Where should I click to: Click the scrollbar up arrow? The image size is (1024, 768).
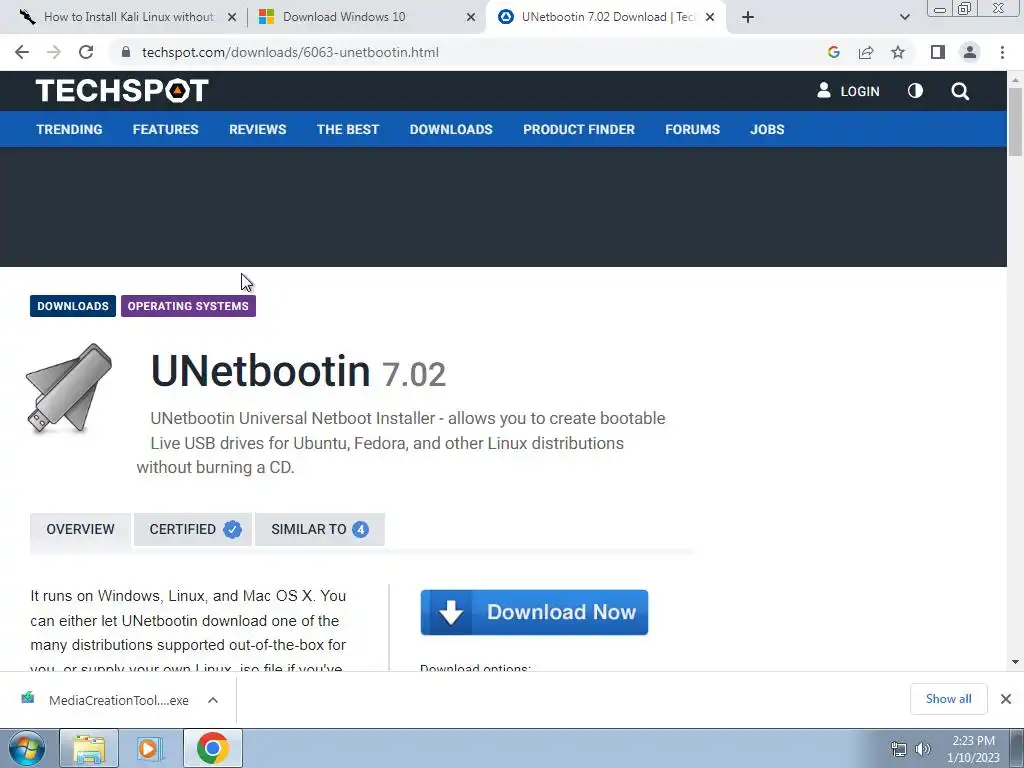coord(1015,80)
